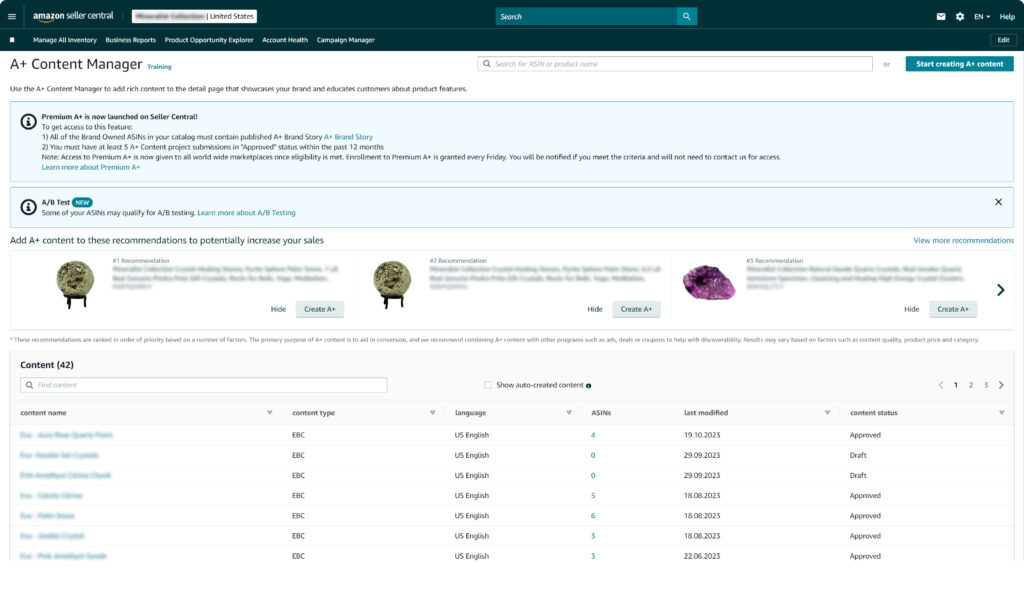Open the hamburger navigation menu
The image size is (1024, 590).
click(12, 16)
